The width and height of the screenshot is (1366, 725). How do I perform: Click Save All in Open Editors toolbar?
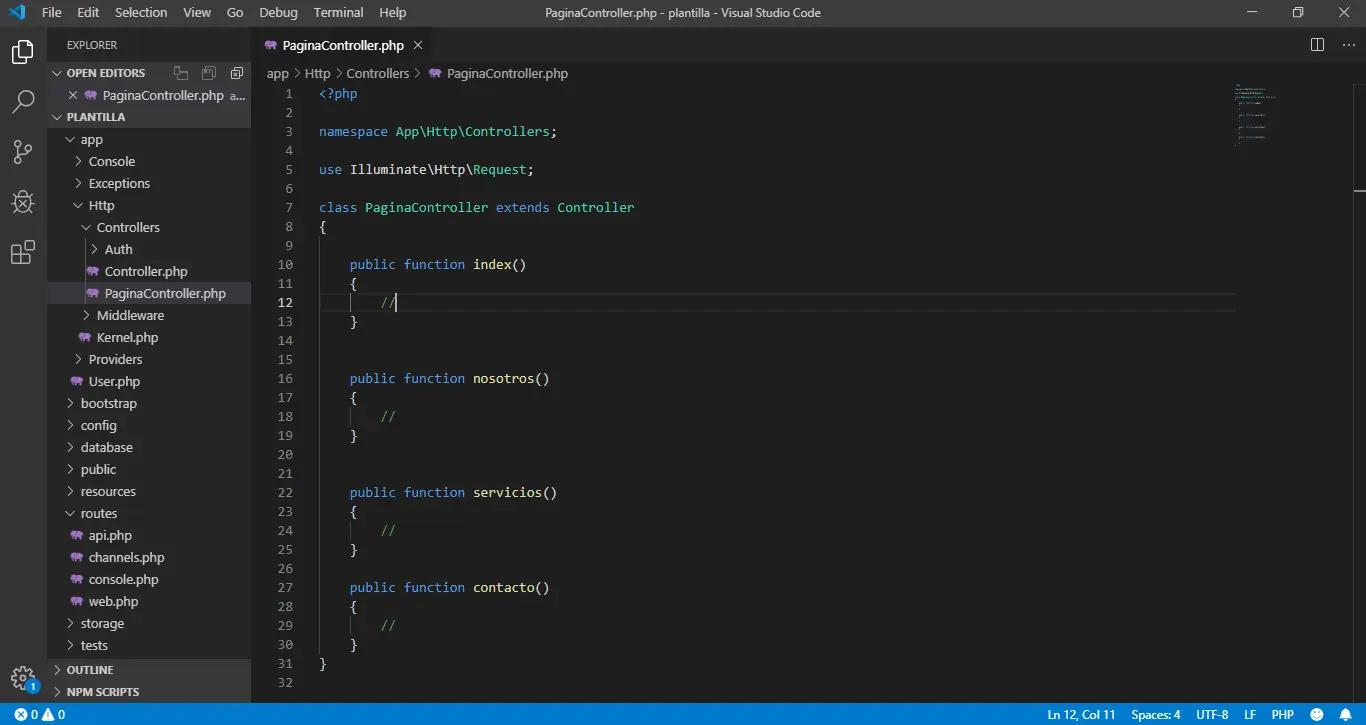click(209, 72)
